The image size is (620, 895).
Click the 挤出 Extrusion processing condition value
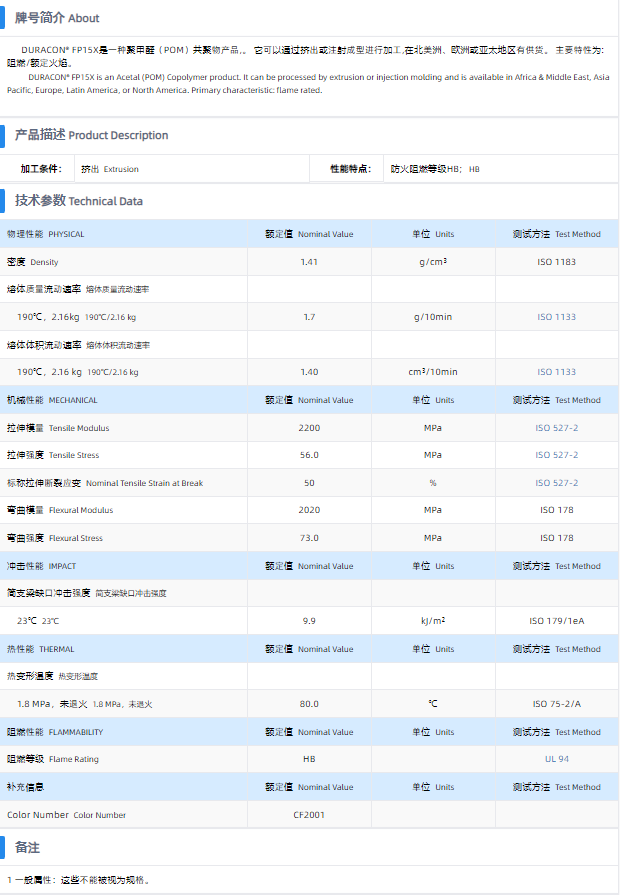pos(110,170)
